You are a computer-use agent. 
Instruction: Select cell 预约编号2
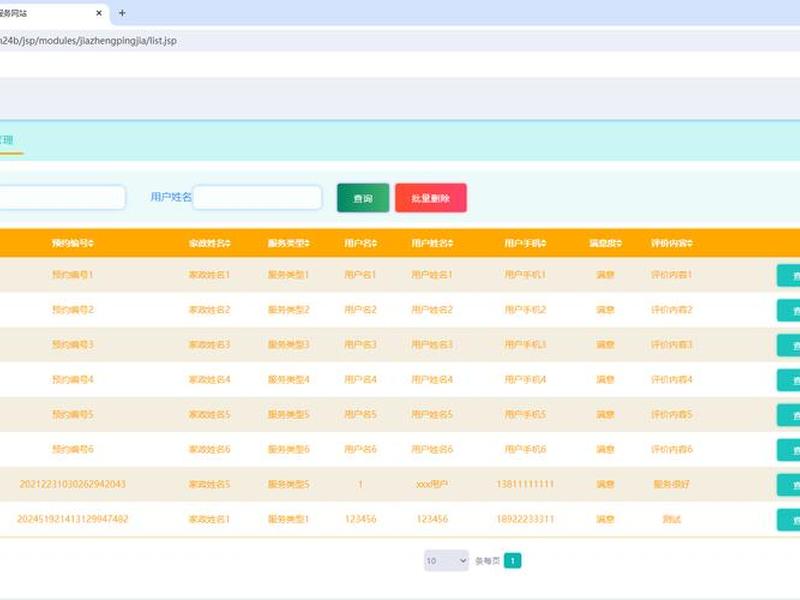[x=72, y=310]
